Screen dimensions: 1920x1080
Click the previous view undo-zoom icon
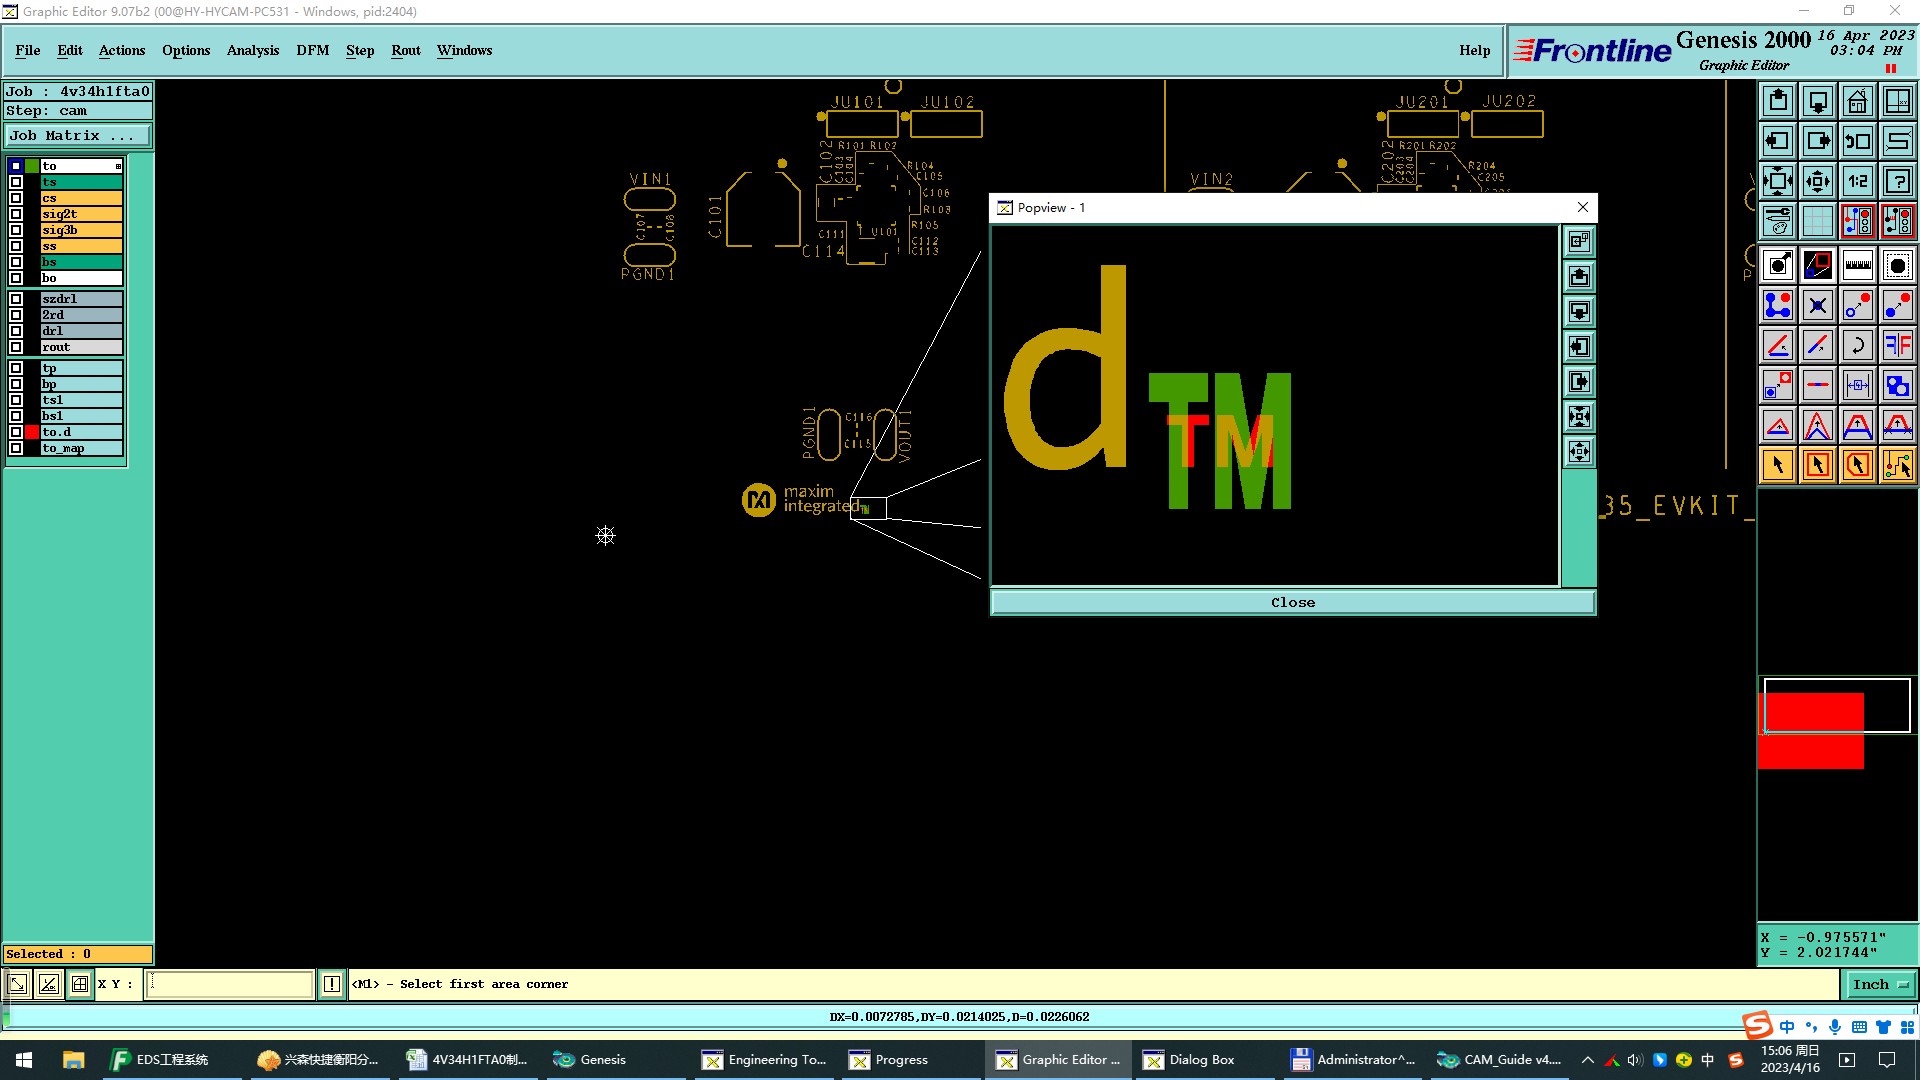point(1857,141)
